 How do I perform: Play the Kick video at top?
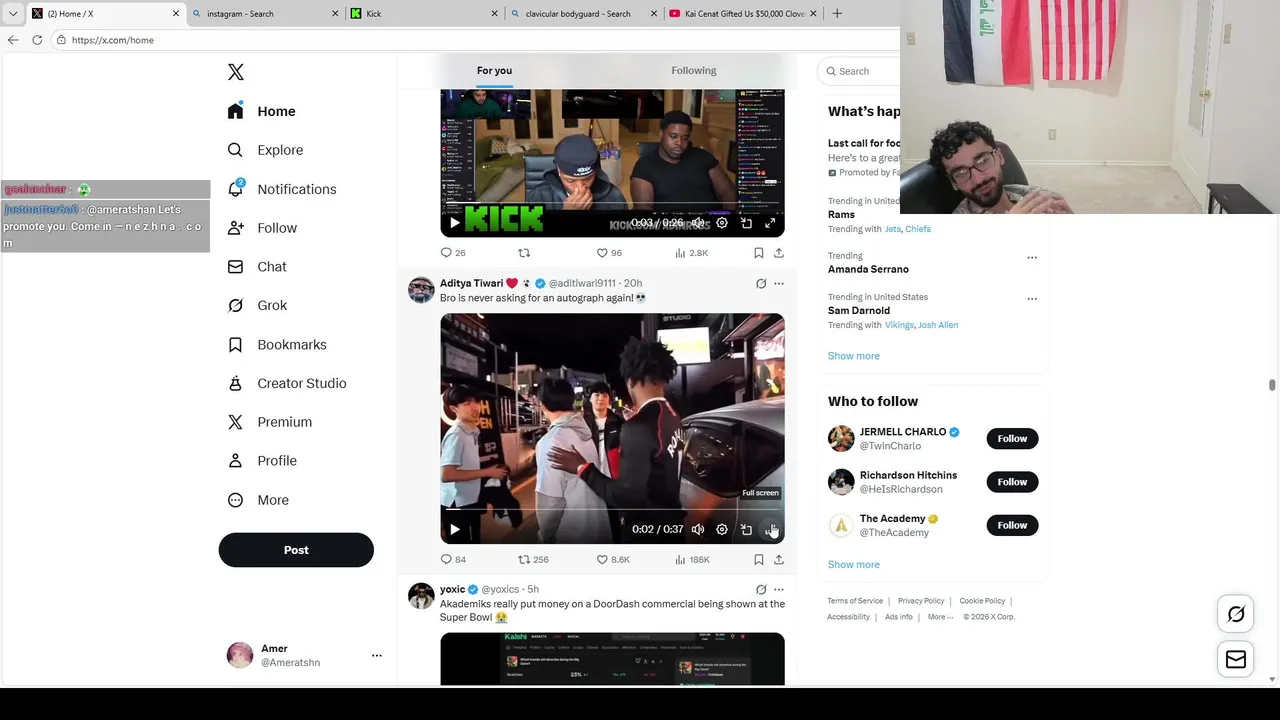[454, 223]
